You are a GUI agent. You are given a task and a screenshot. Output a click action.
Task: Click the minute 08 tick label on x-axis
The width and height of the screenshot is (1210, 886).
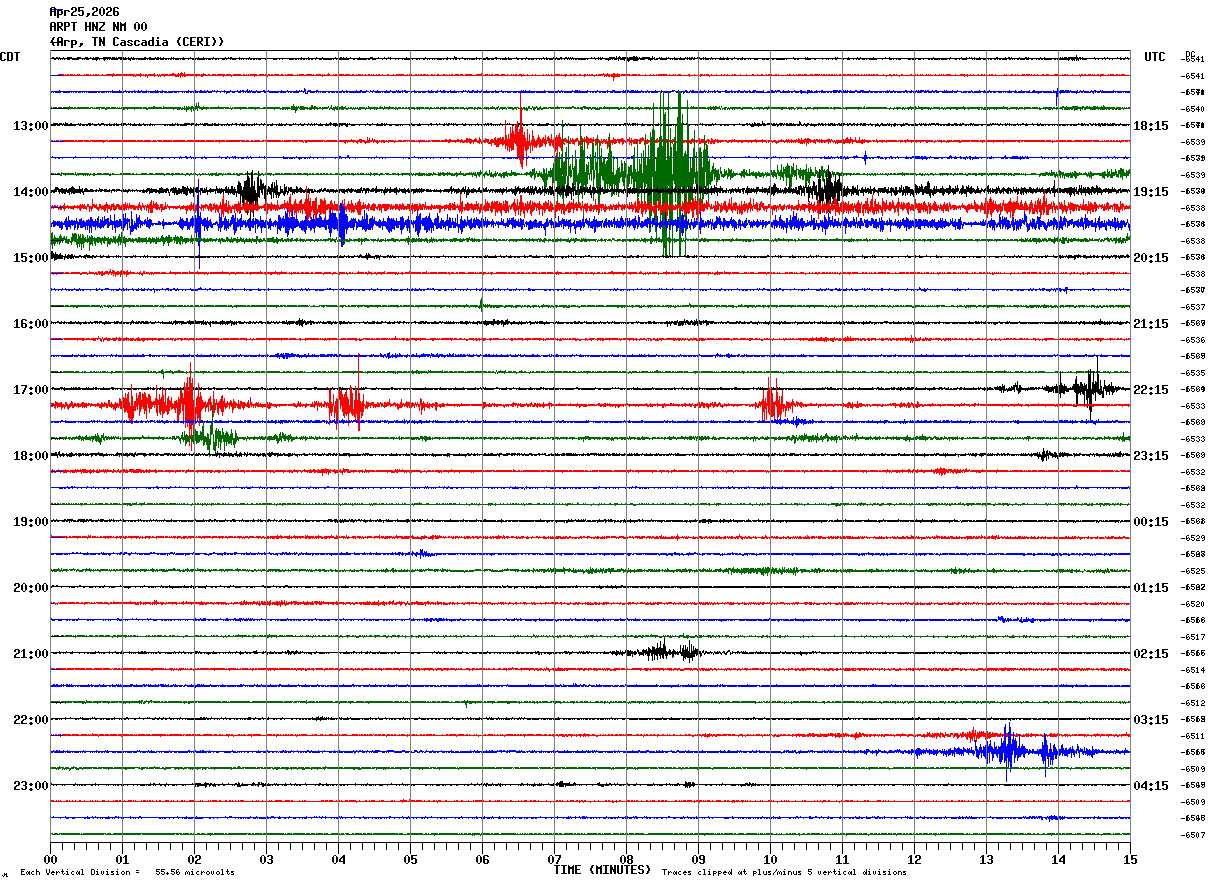[x=626, y=859]
